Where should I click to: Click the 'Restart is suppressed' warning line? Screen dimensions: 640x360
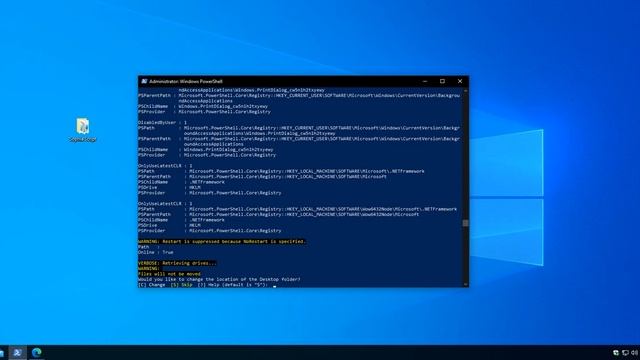222,241
